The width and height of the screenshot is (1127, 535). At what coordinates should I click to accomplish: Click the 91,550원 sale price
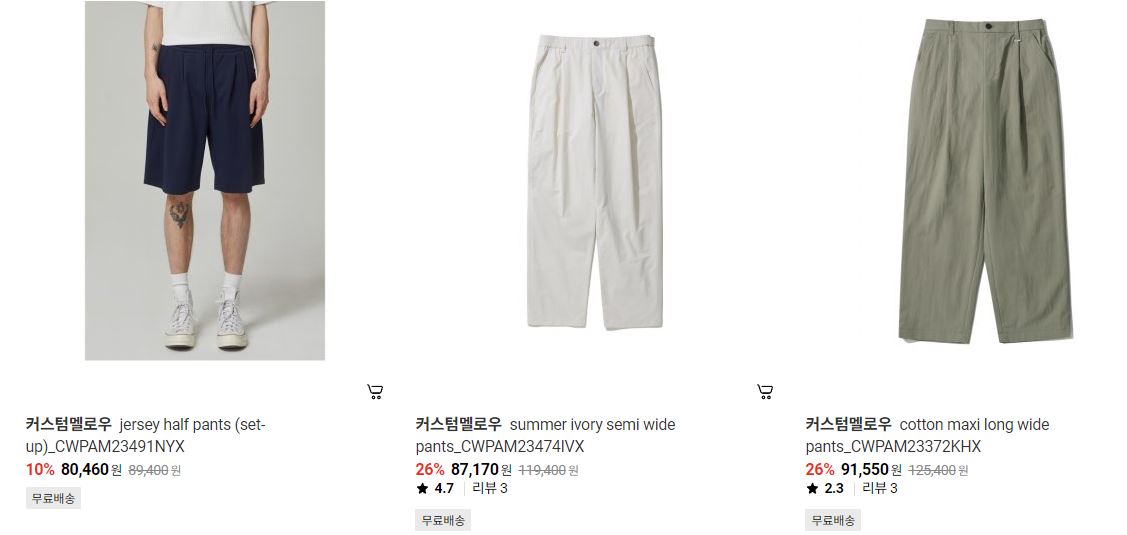tap(872, 470)
